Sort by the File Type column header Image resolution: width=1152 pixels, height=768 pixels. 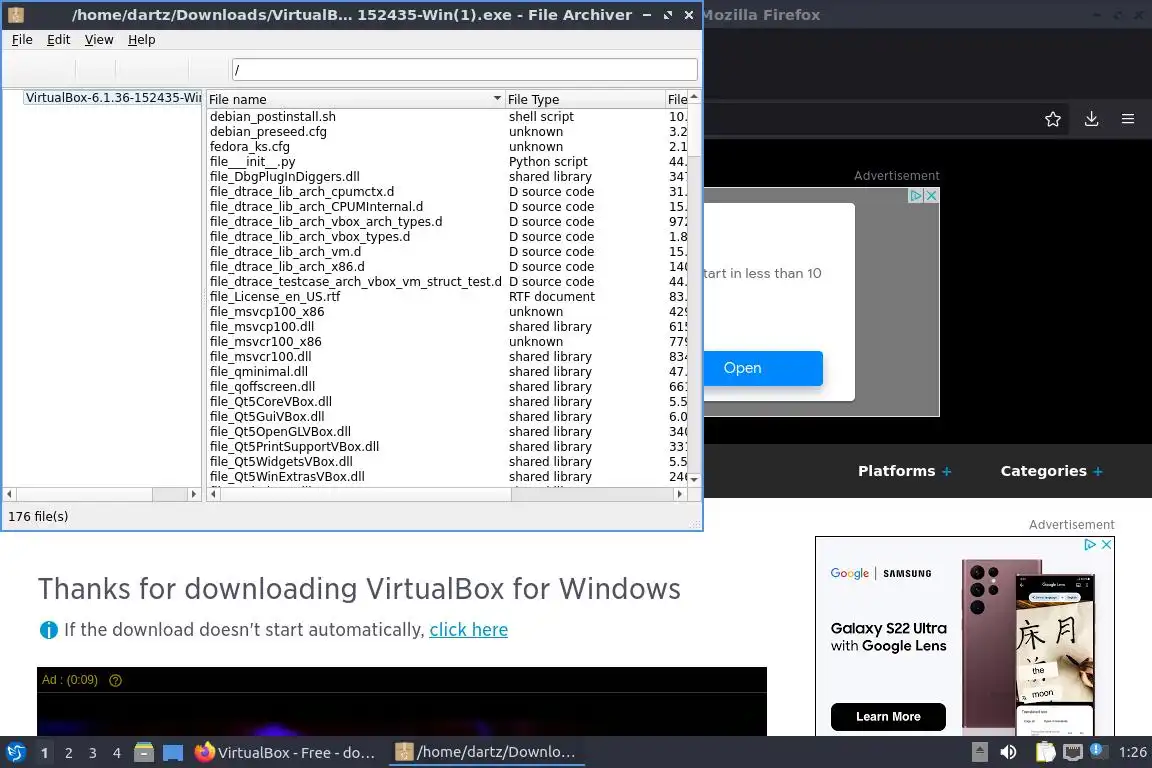[x=585, y=99]
